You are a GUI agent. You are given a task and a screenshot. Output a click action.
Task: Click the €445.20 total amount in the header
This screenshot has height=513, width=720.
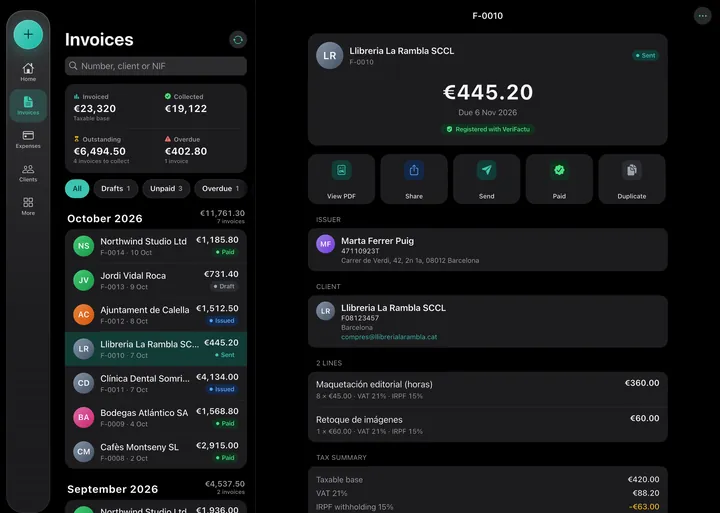488,92
